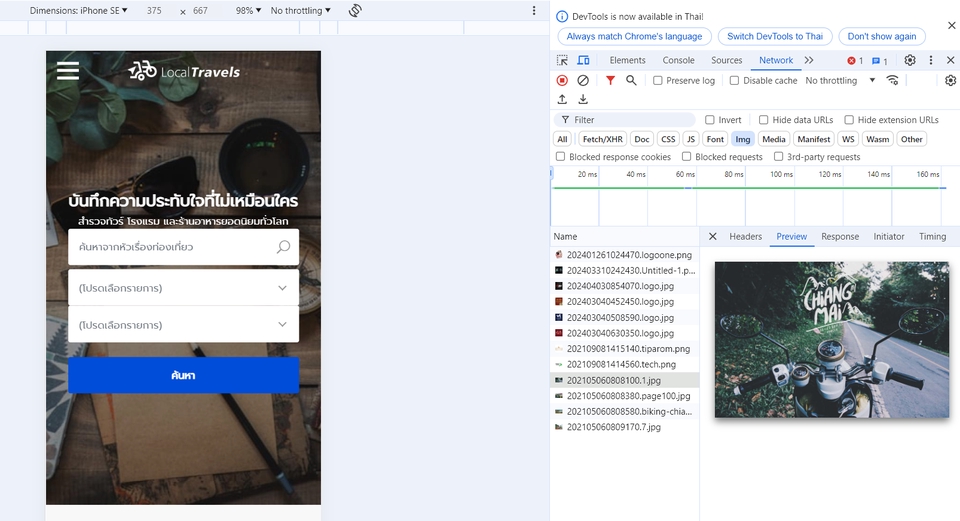960x521 pixels.
Task: Import HAR file upload icon
Action: coord(562,99)
